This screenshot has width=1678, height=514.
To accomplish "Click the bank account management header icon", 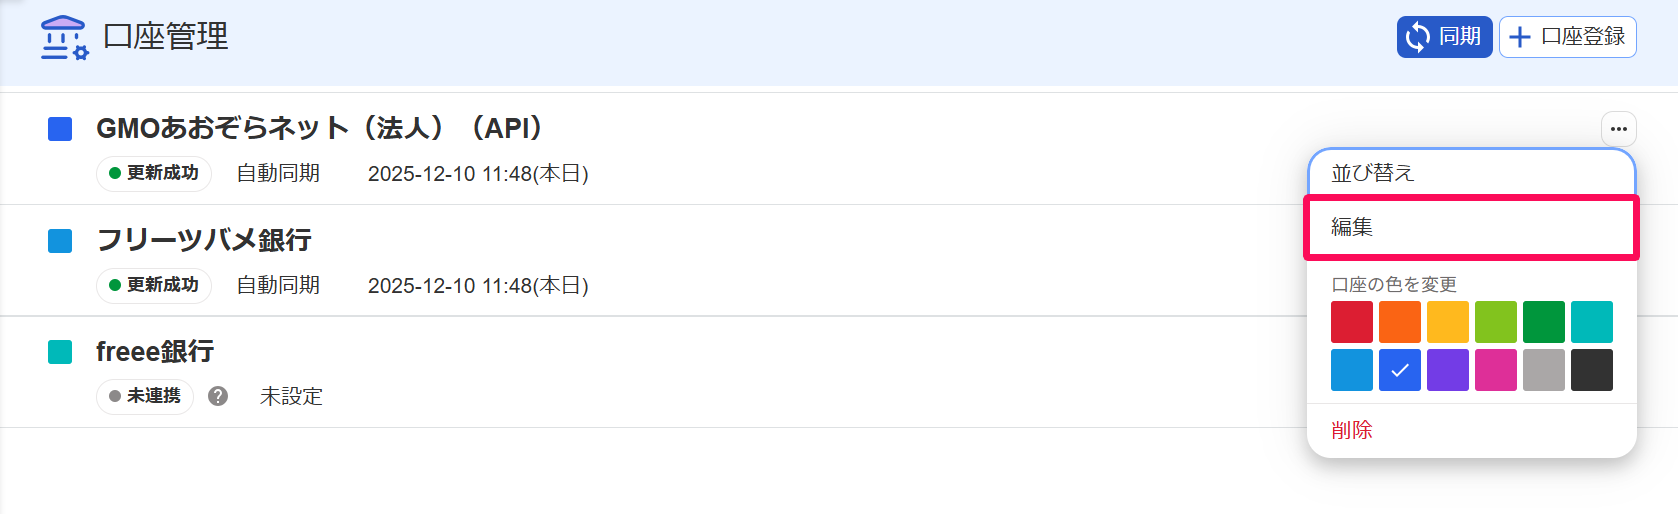I will (x=64, y=37).
